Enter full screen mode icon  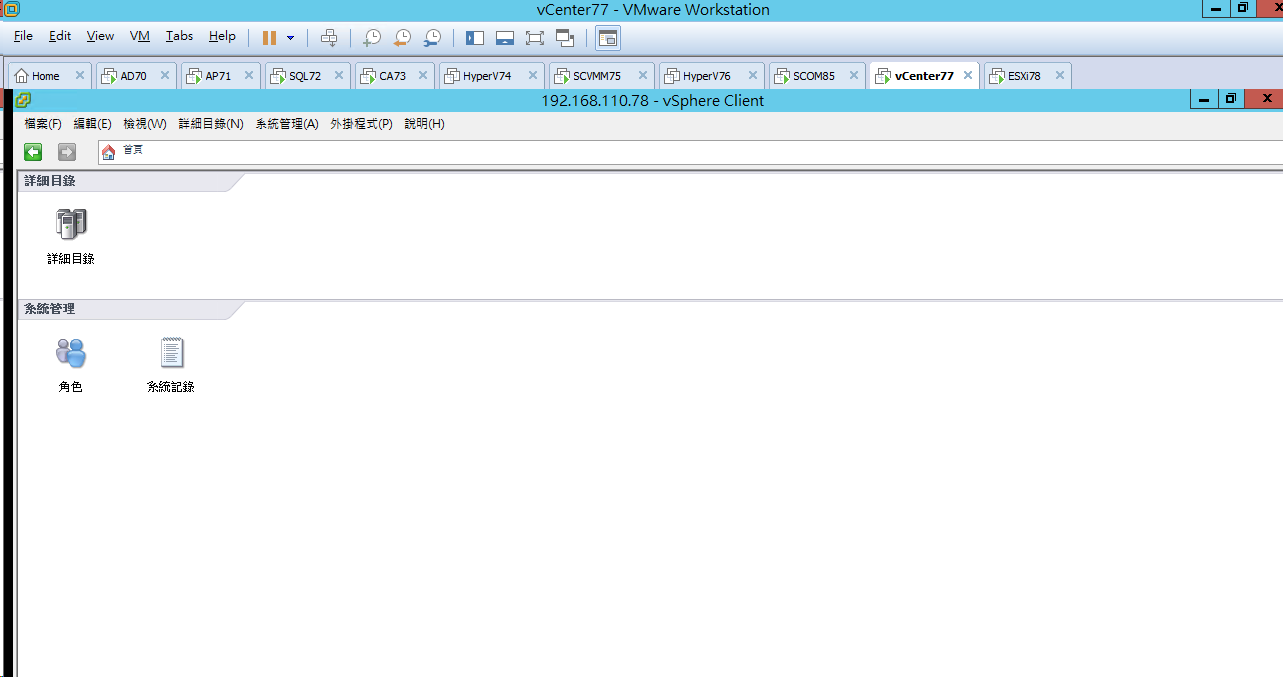pyautogui.click(x=535, y=38)
